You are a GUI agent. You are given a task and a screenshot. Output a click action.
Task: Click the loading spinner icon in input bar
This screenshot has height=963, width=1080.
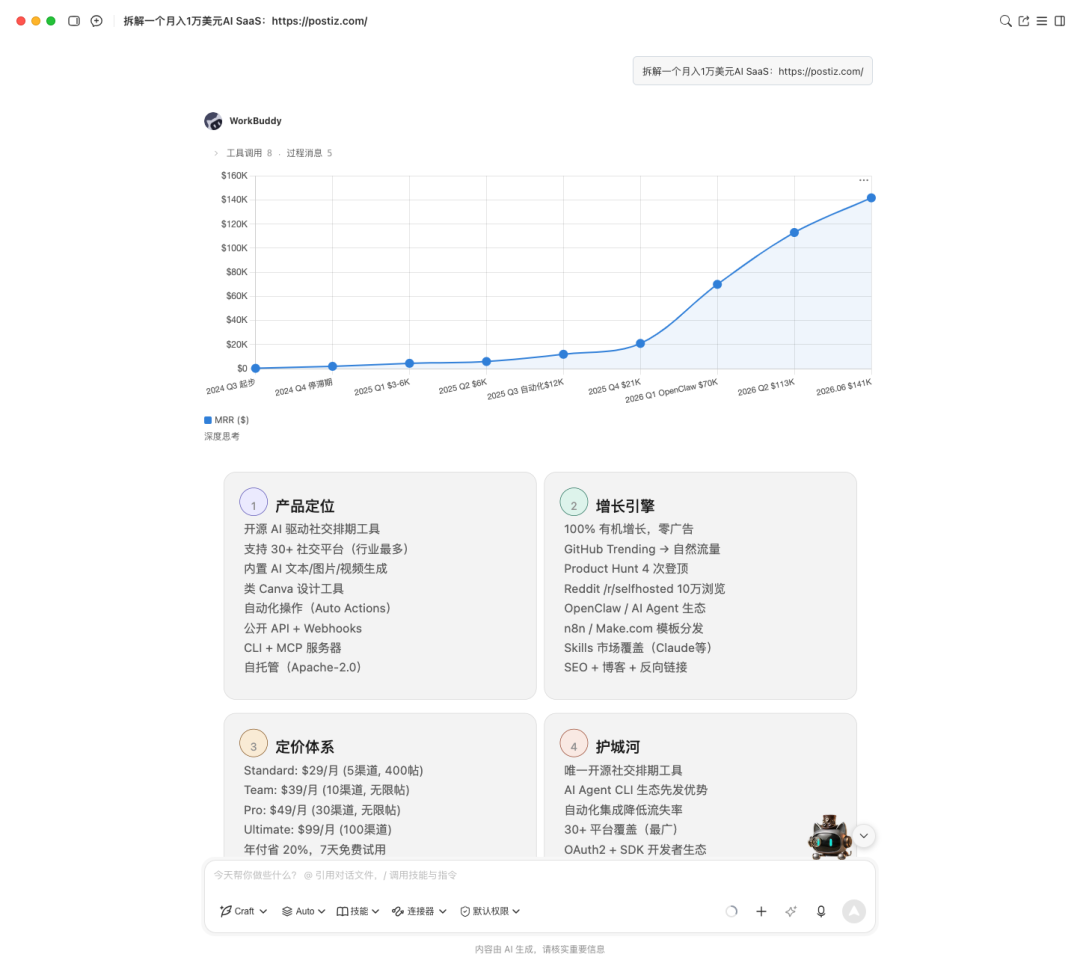(731, 911)
